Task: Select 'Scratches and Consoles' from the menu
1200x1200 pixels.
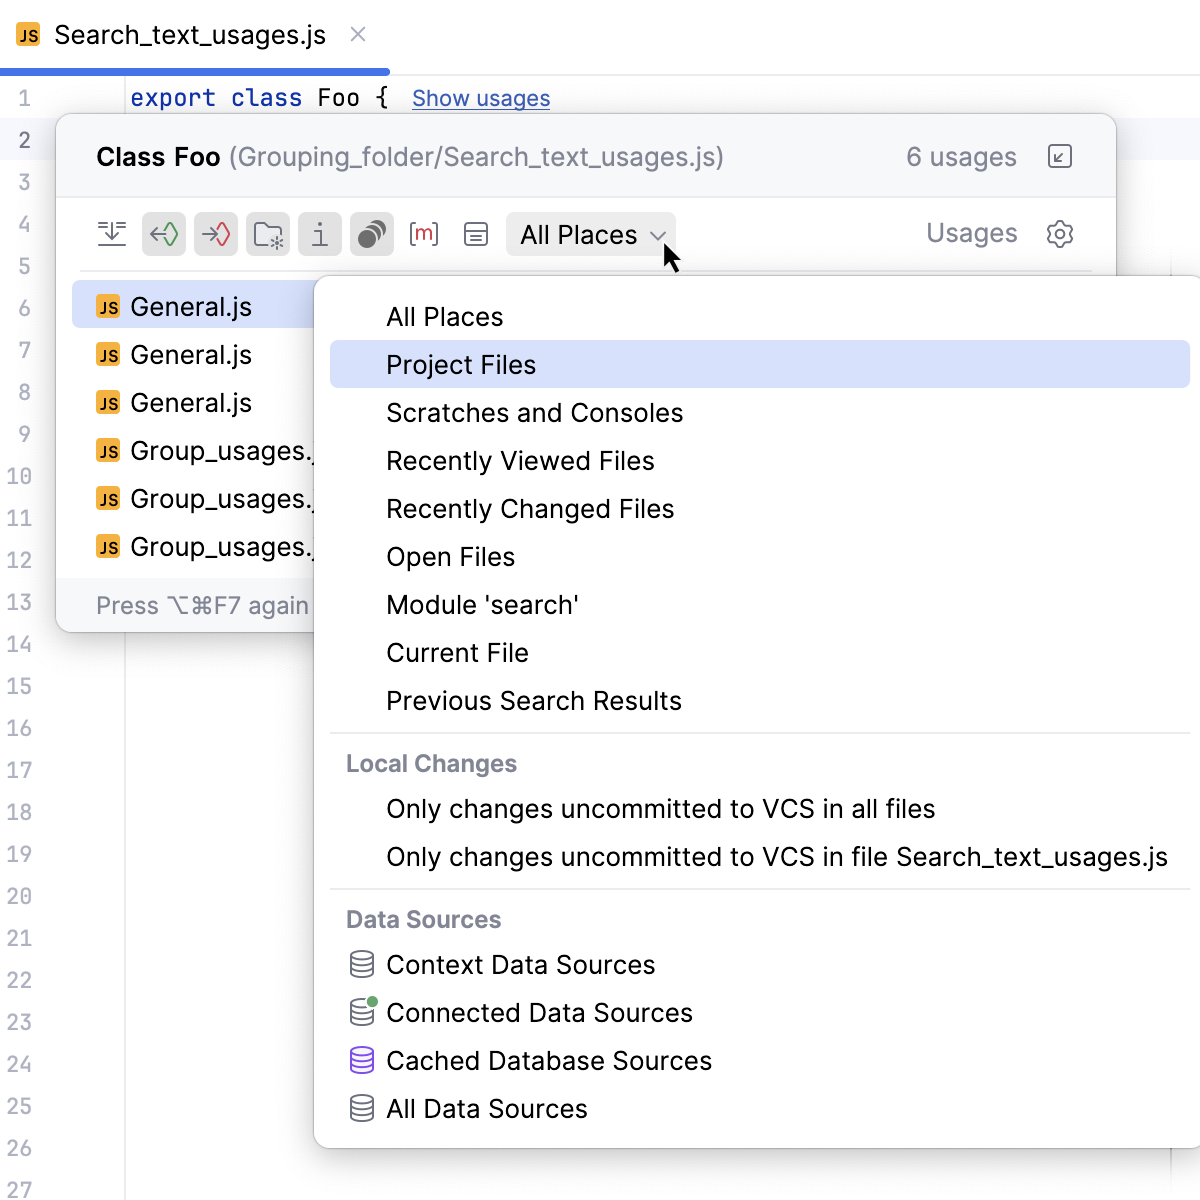Action: point(534,412)
